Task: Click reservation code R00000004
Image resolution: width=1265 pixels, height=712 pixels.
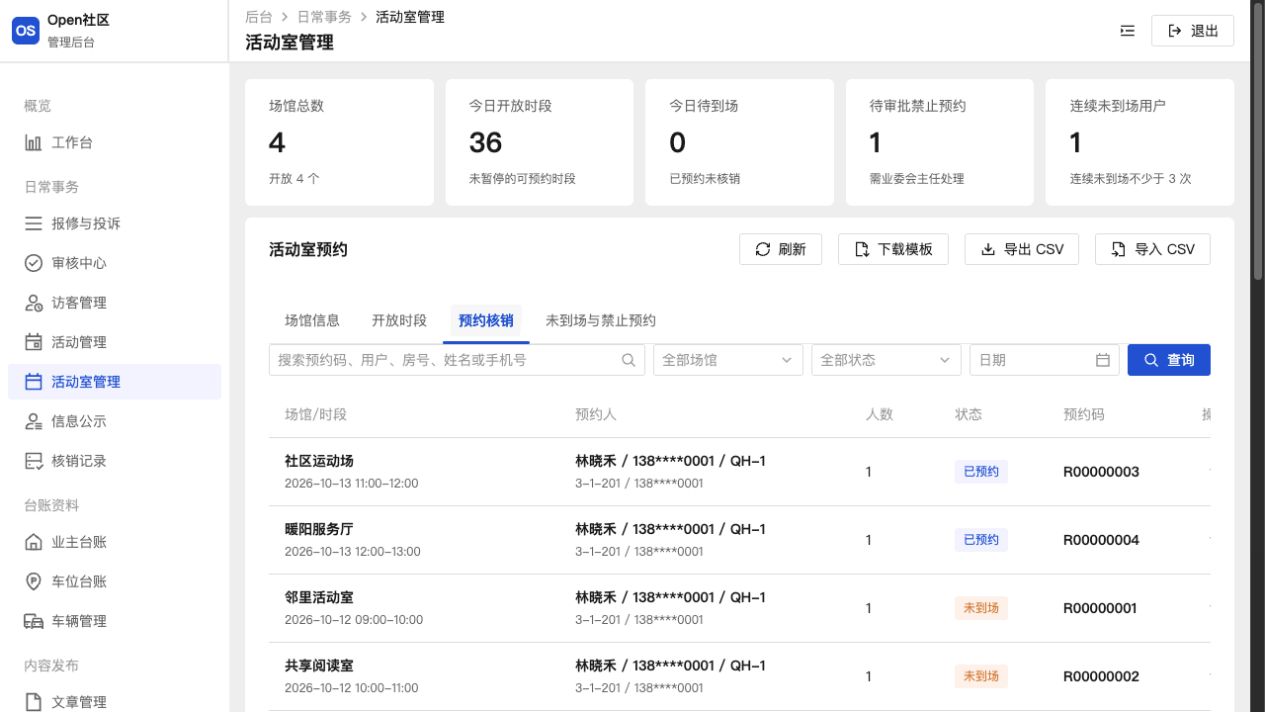Action: pyautogui.click(x=1101, y=540)
